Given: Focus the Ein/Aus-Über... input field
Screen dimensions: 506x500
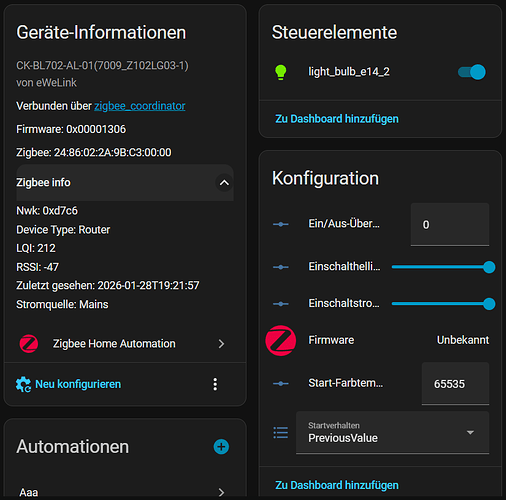Looking at the screenshot, I should [x=450, y=224].
